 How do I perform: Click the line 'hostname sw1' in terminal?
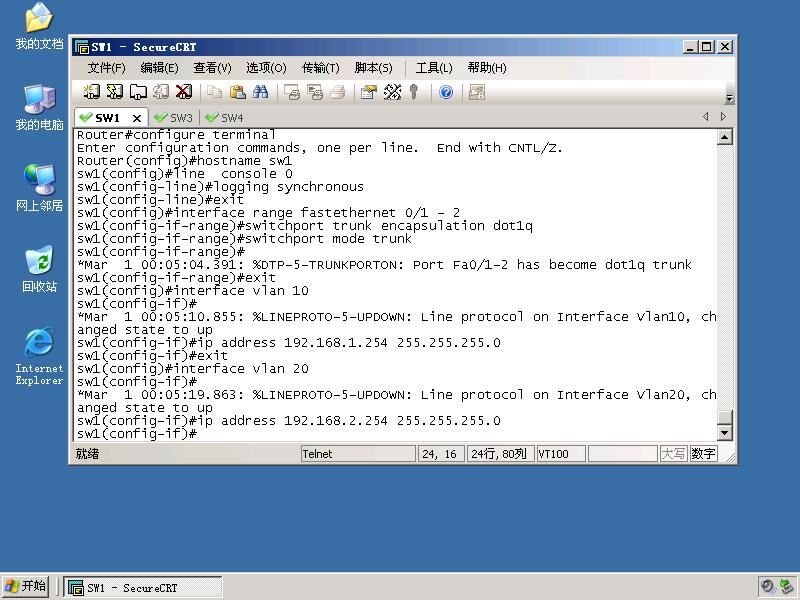pos(185,161)
